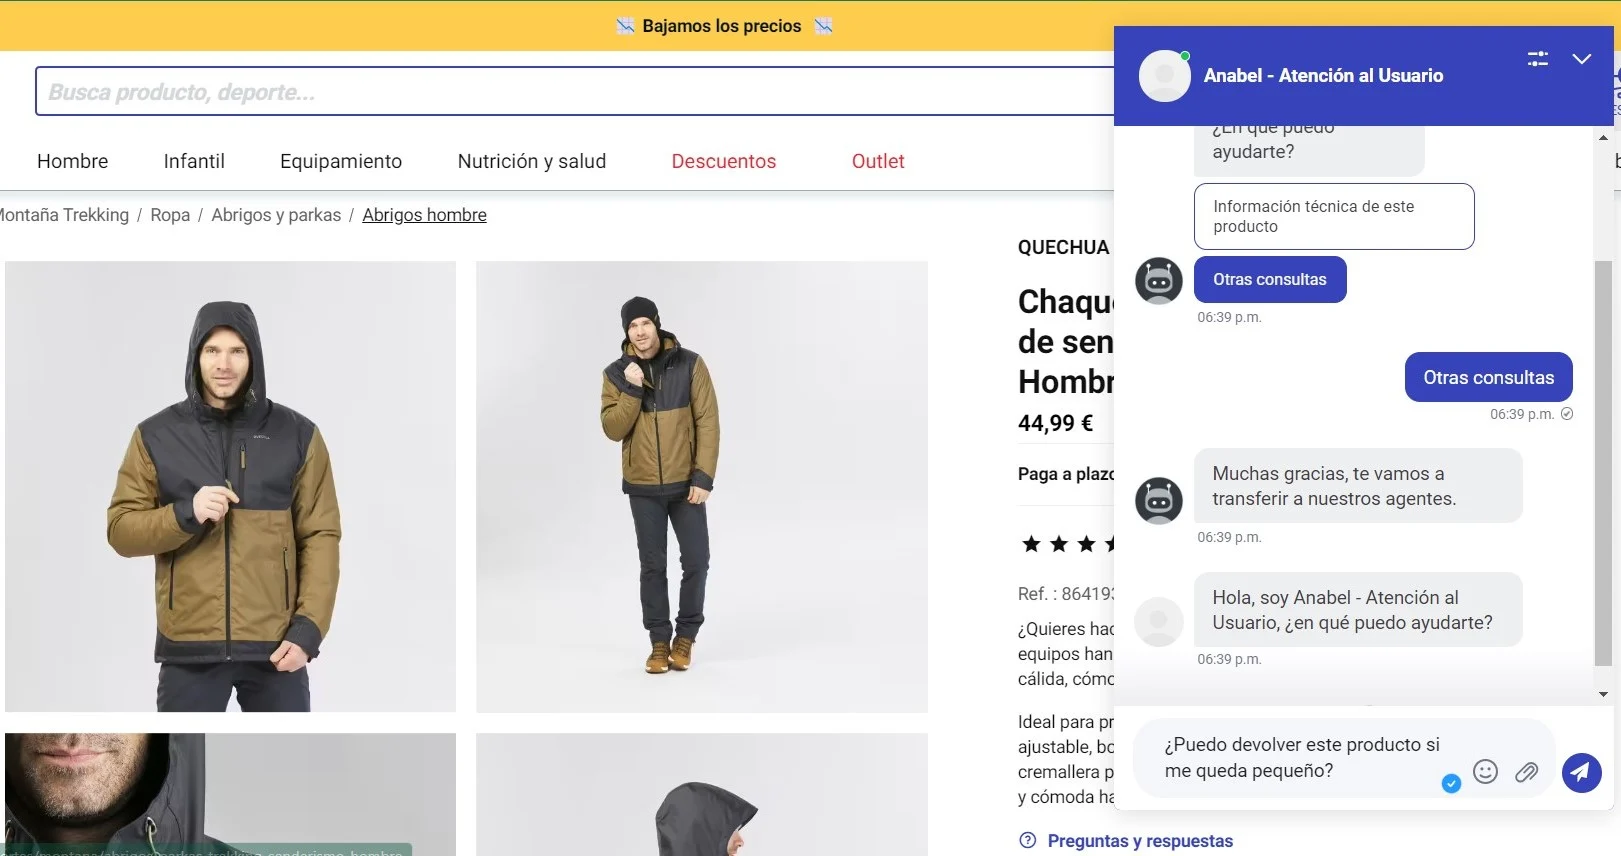
Task: Attach a file using the paperclip icon
Action: click(x=1526, y=771)
